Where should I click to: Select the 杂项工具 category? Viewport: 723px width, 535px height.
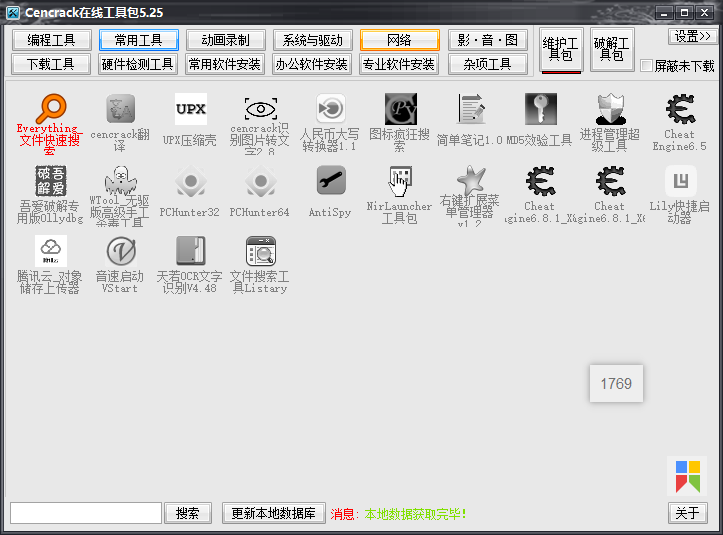[x=487, y=64]
